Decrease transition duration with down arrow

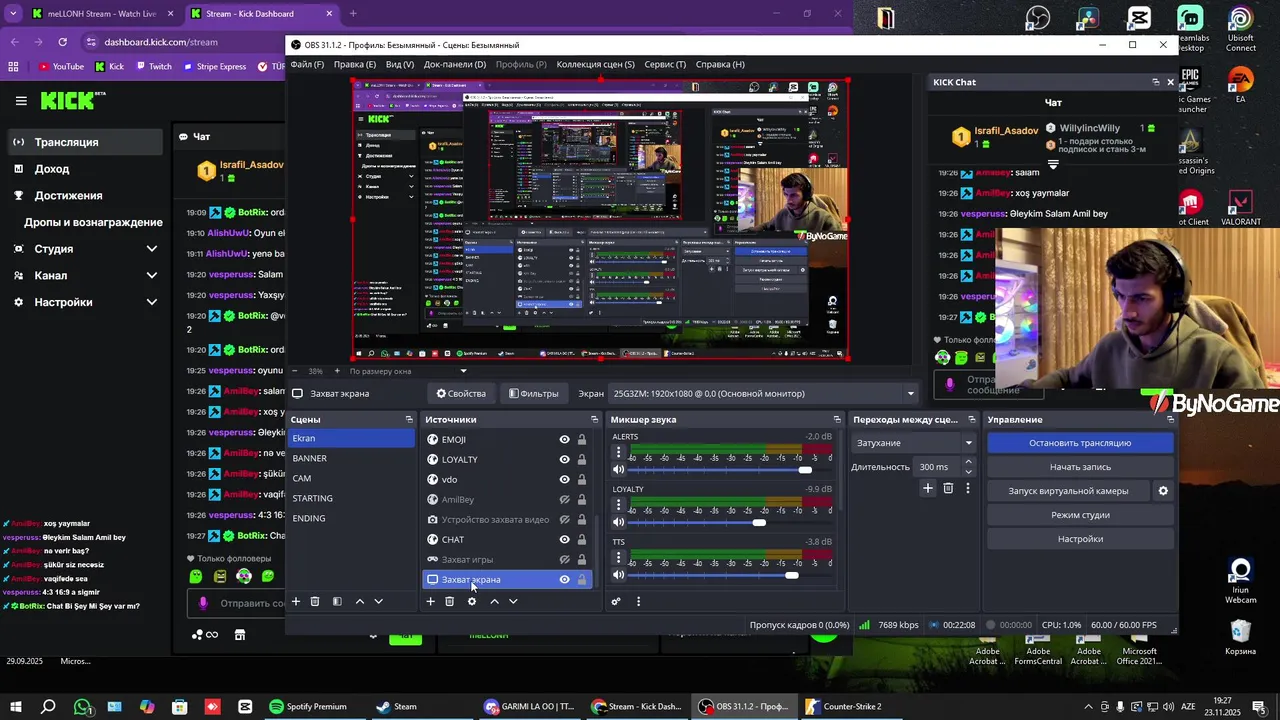tap(968, 471)
